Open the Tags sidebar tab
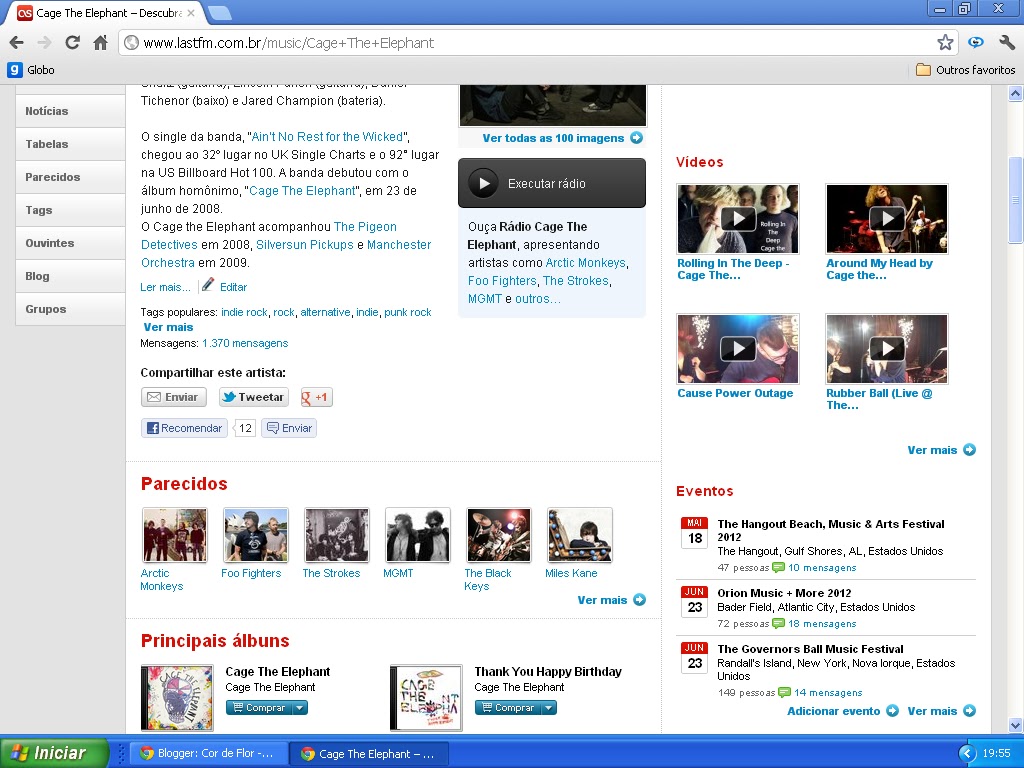Screen dimensions: 1024x768 click(71, 210)
